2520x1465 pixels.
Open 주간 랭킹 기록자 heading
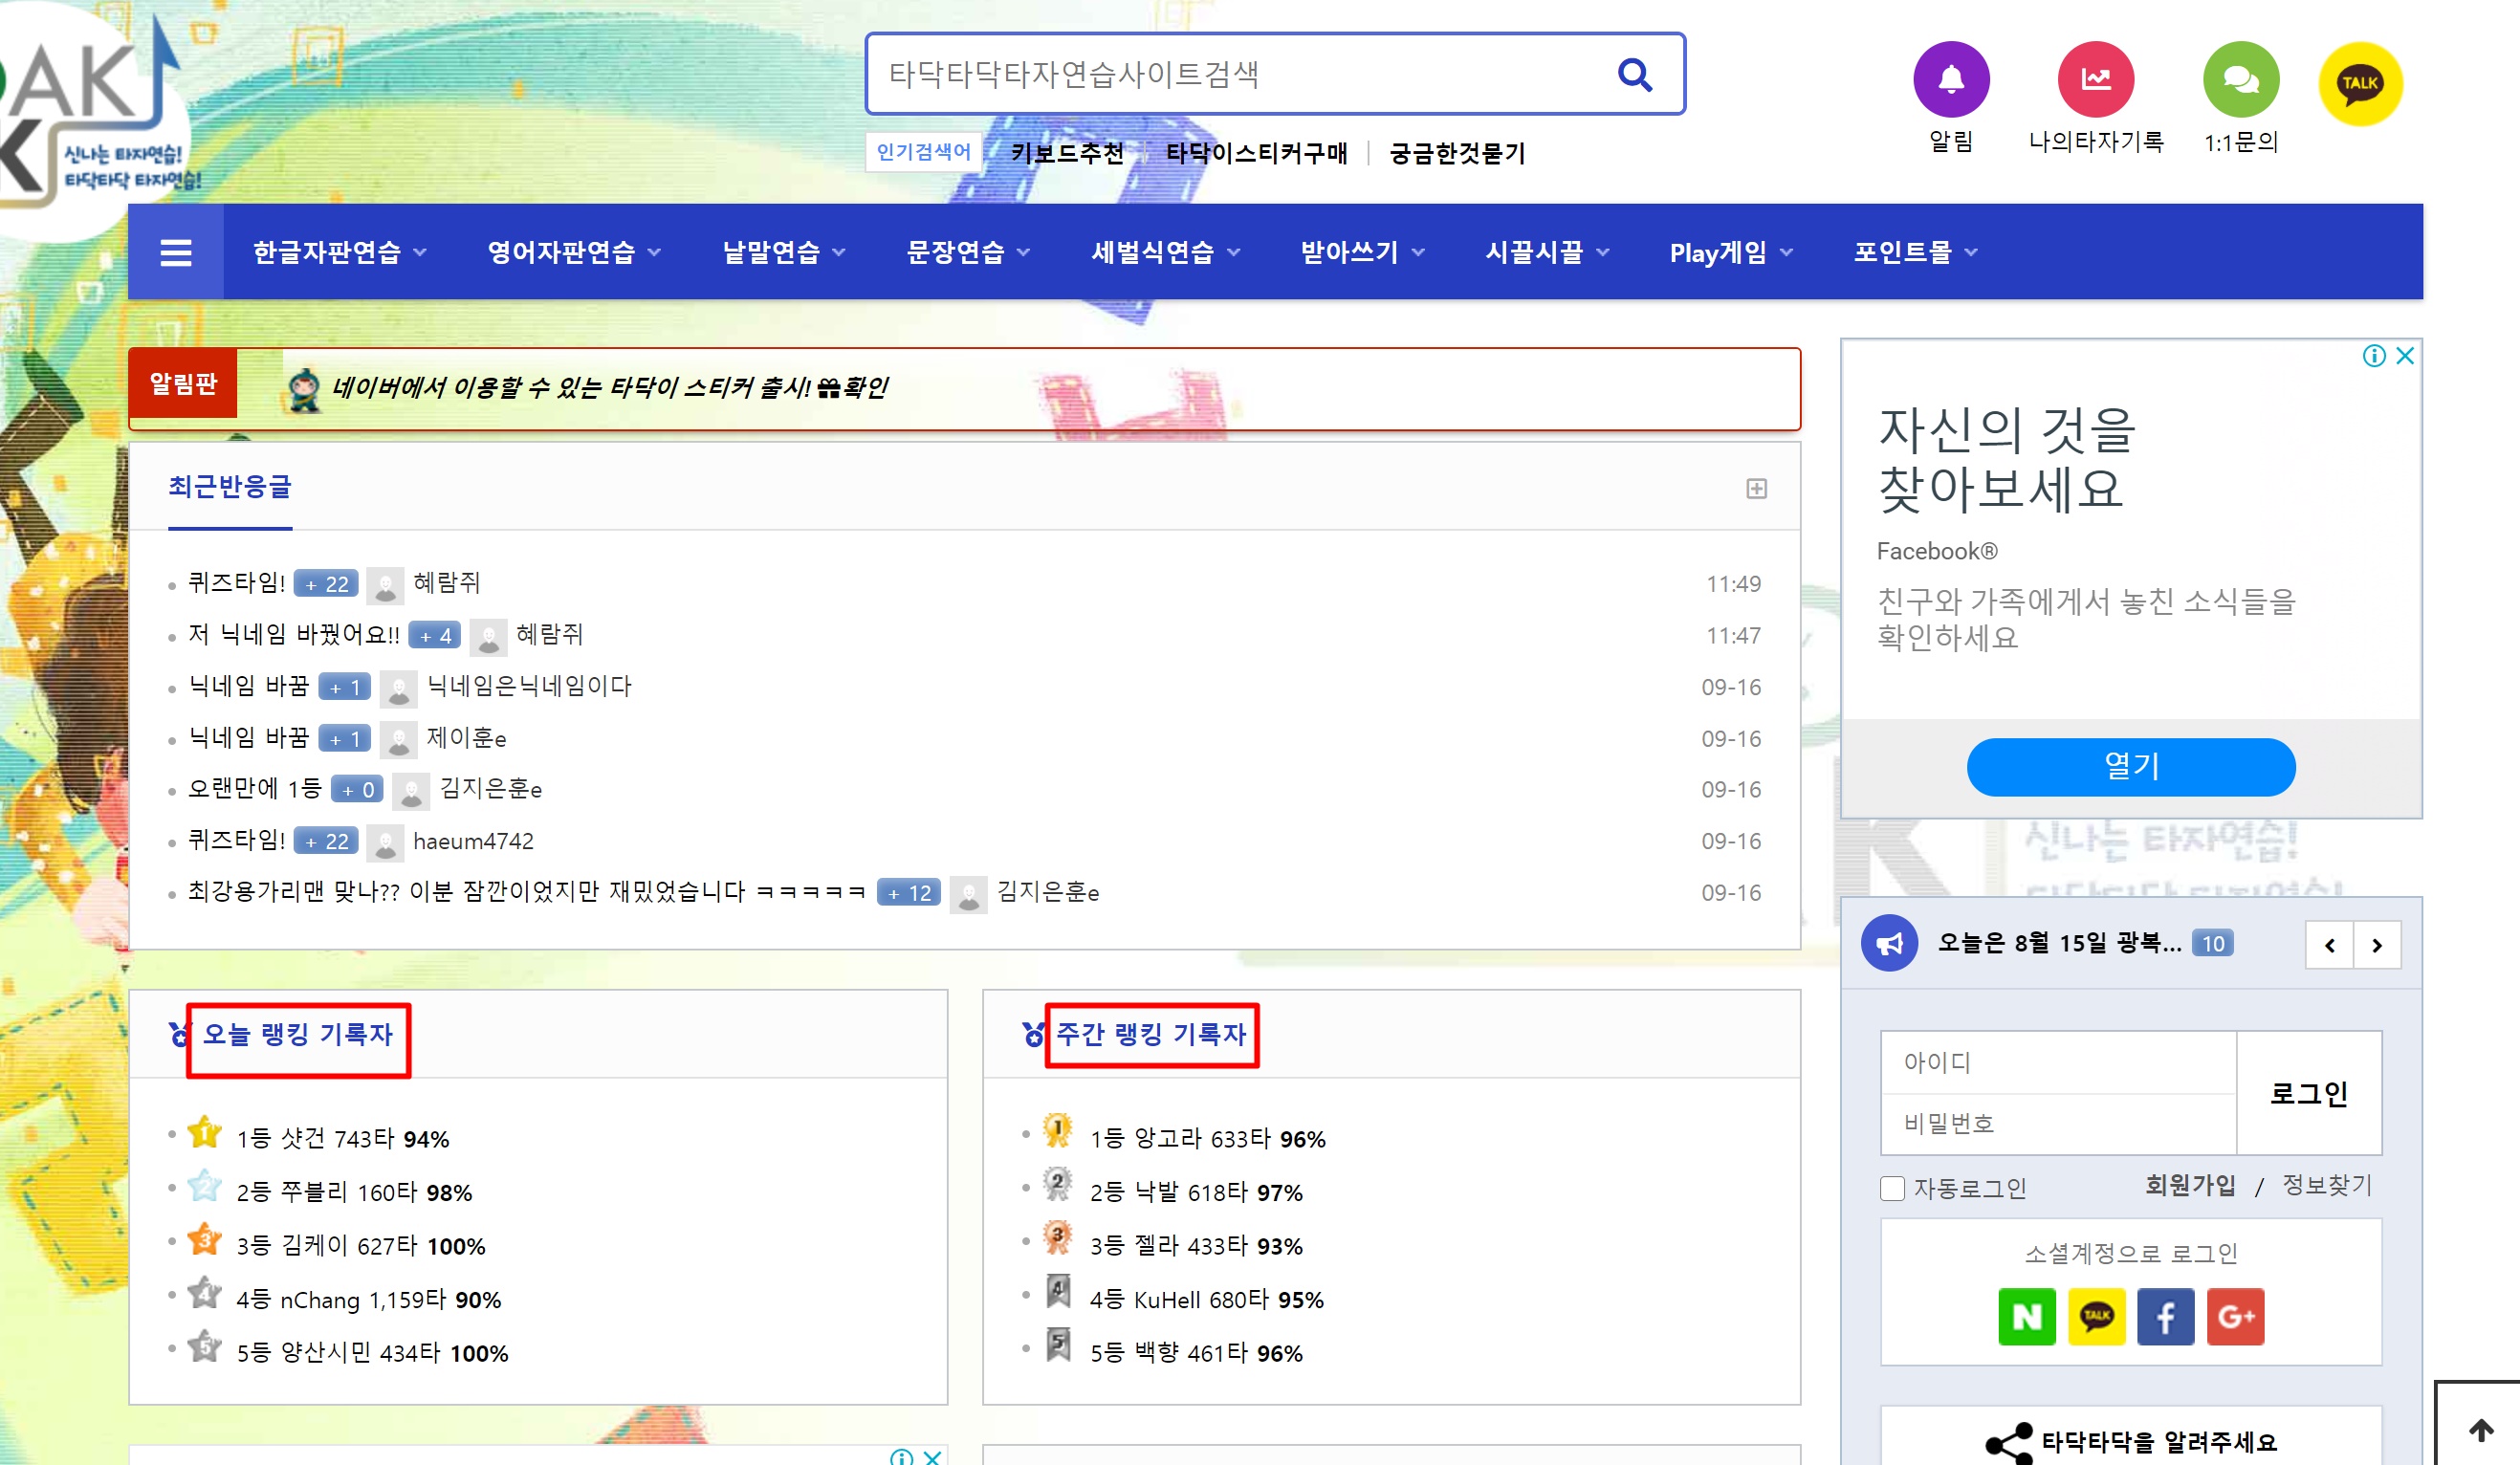pyautogui.click(x=1152, y=1034)
